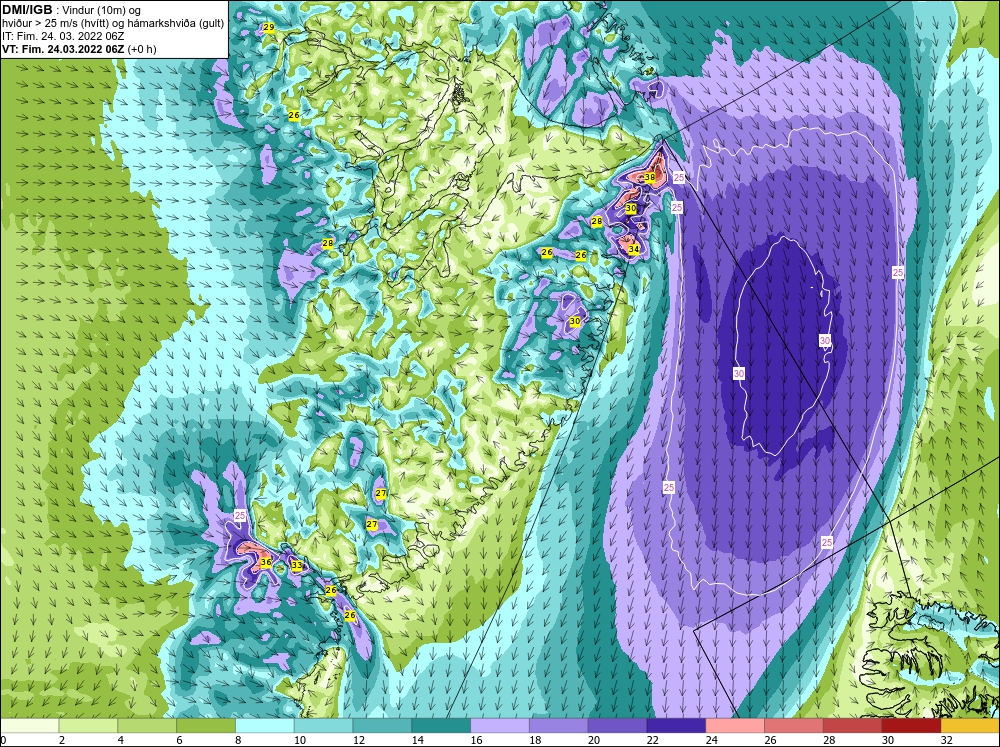Select the 22–24 m/s dark indigo legend swatch
Image resolution: width=1000 pixels, height=747 pixels.
pyautogui.click(x=676, y=725)
